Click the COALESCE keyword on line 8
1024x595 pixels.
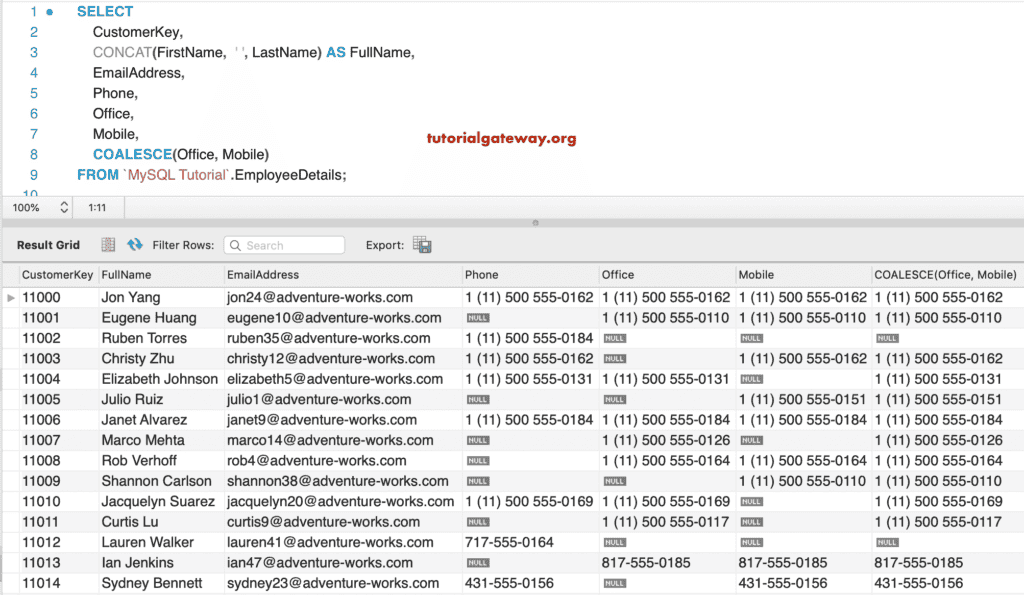point(131,154)
